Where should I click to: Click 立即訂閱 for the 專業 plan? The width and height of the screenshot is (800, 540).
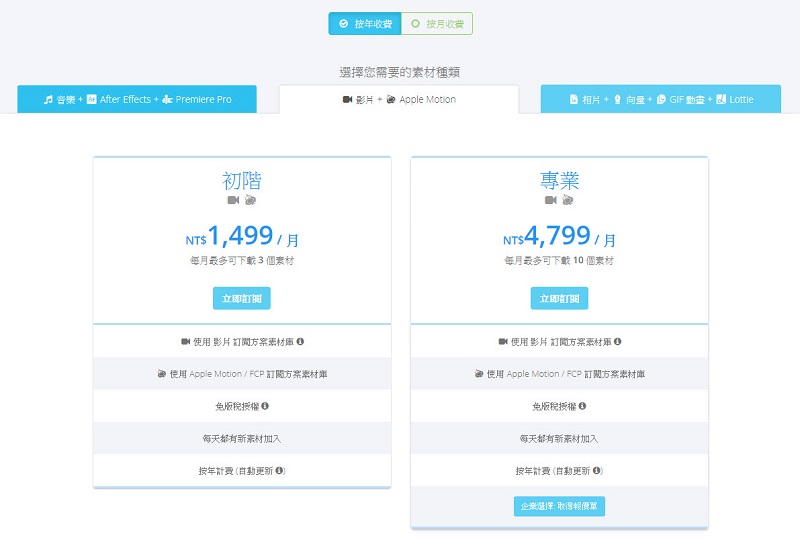click(559, 298)
